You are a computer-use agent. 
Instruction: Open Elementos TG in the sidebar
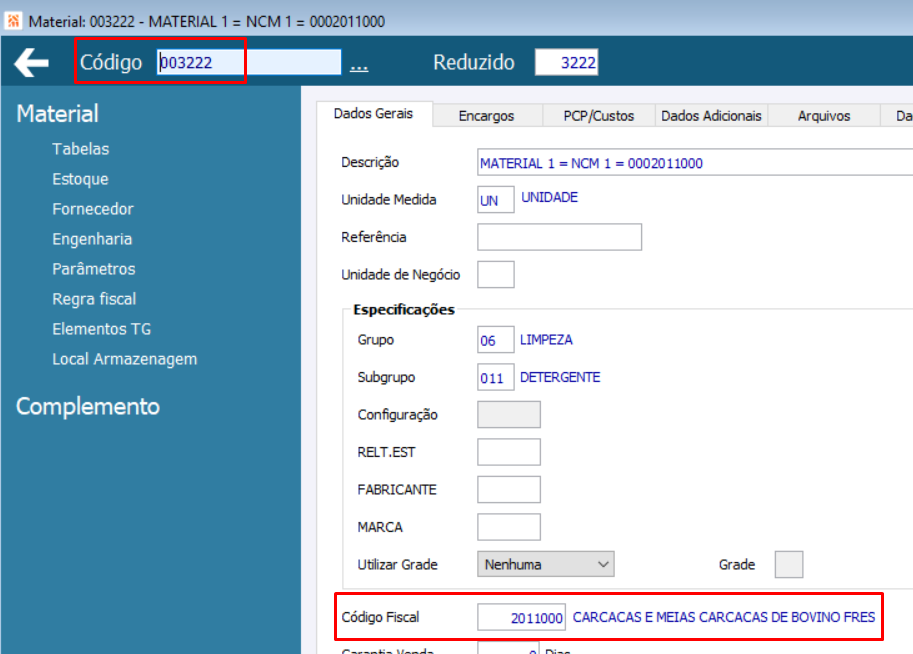point(101,329)
